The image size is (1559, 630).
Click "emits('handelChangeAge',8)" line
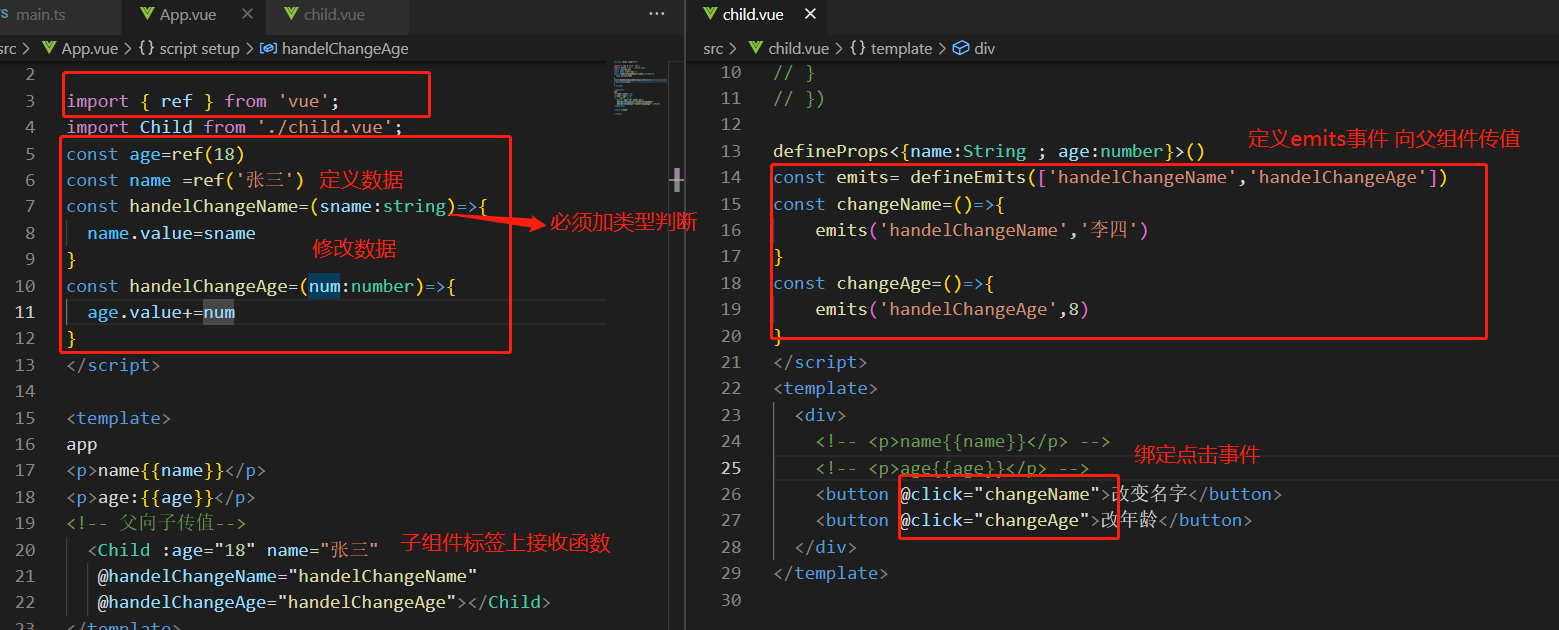pyautogui.click(x=951, y=309)
